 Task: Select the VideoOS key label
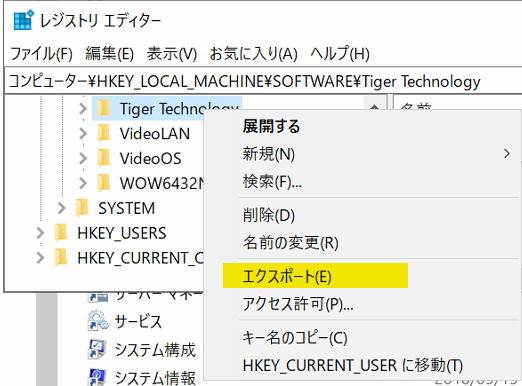click(x=150, y=158)
